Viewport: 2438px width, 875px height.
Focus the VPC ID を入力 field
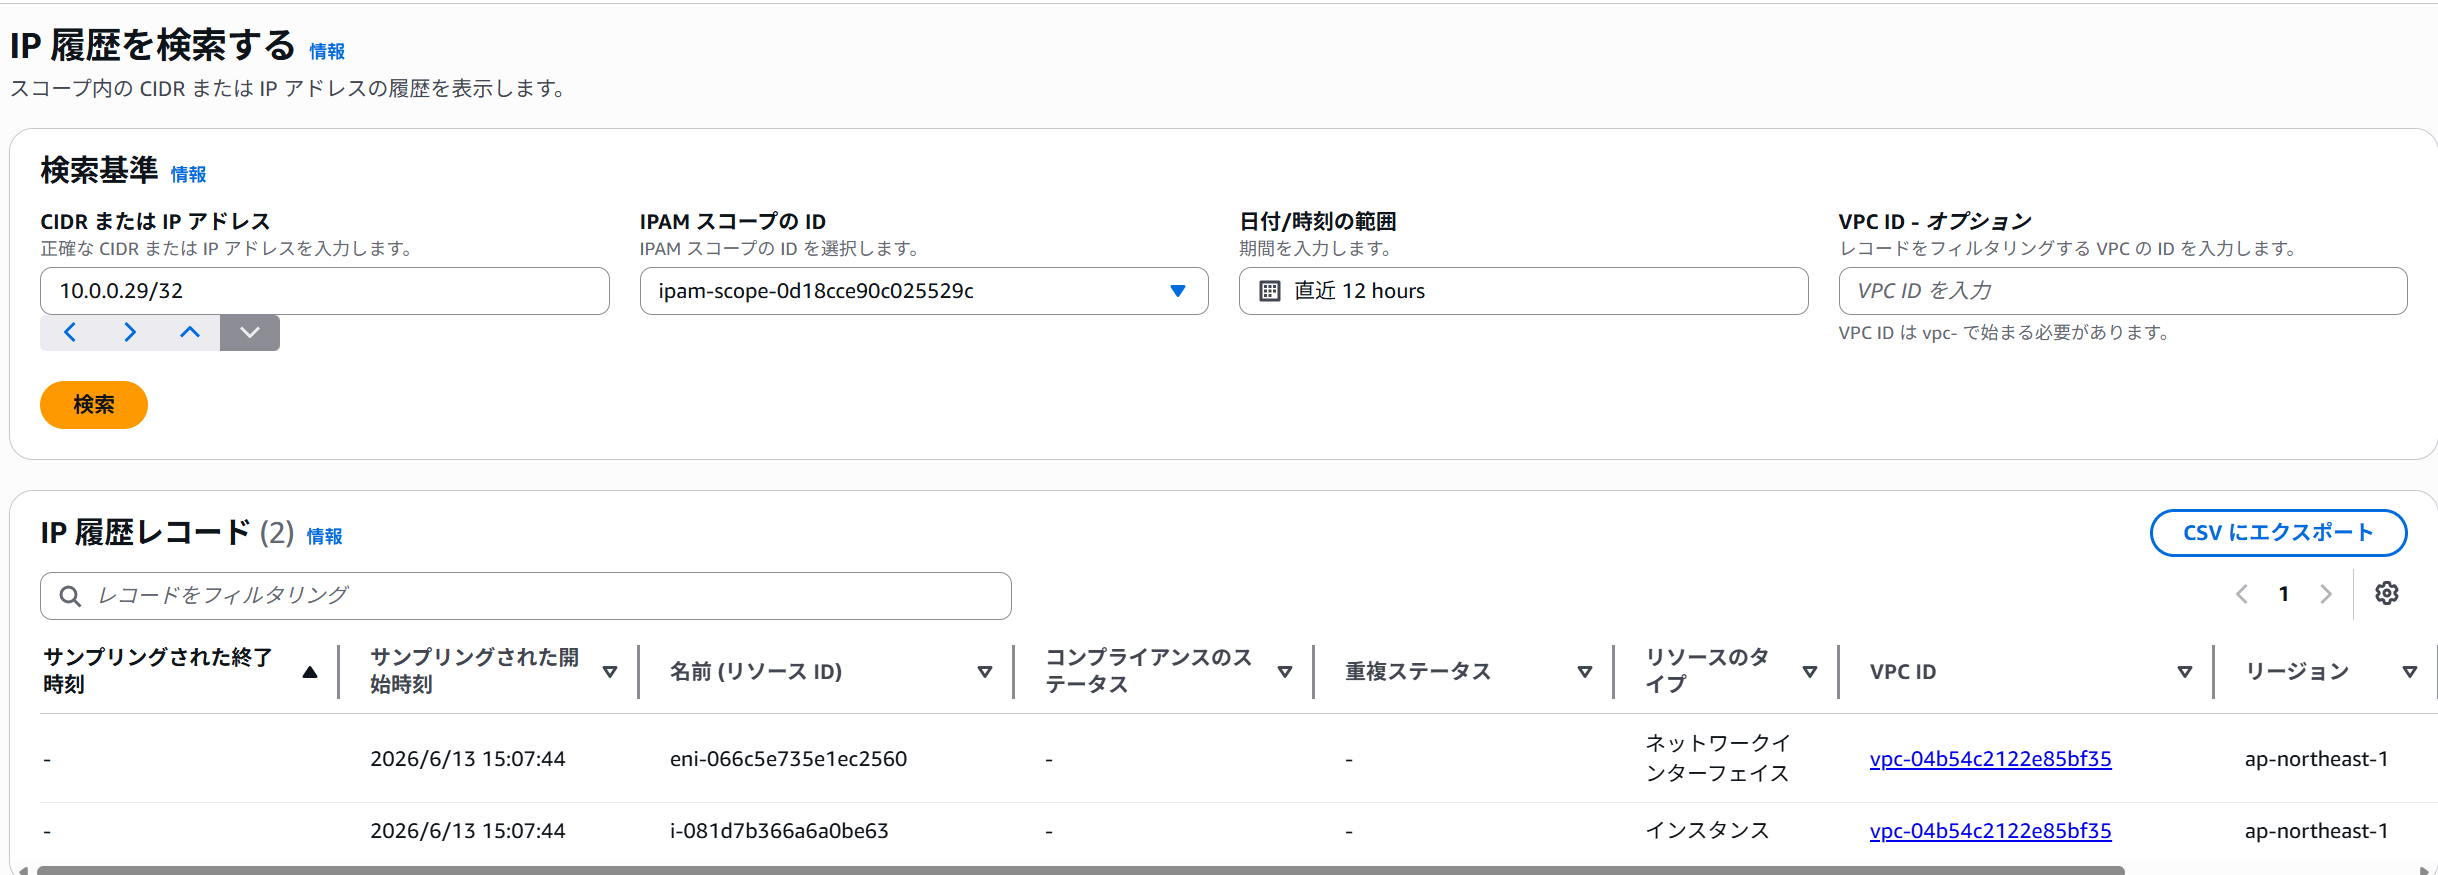click(x=2122, y=291)
